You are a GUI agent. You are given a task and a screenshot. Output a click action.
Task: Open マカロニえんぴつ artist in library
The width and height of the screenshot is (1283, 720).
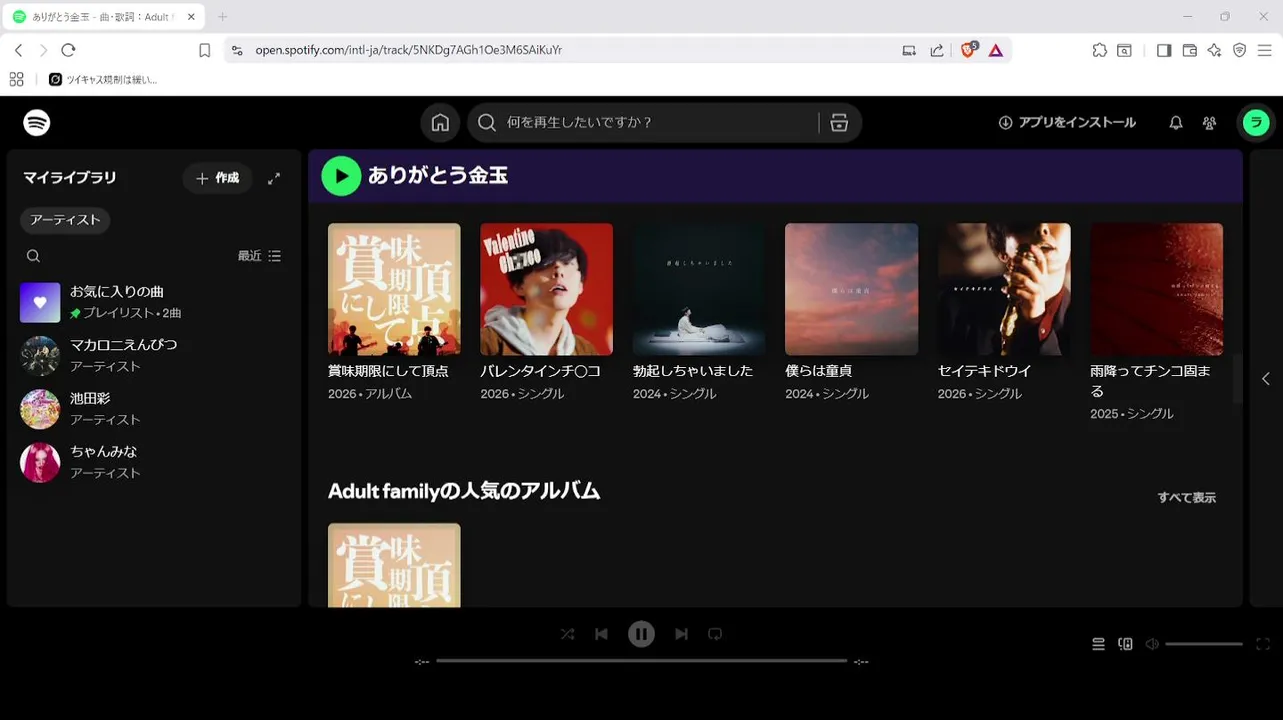click(x=154, y=355)
